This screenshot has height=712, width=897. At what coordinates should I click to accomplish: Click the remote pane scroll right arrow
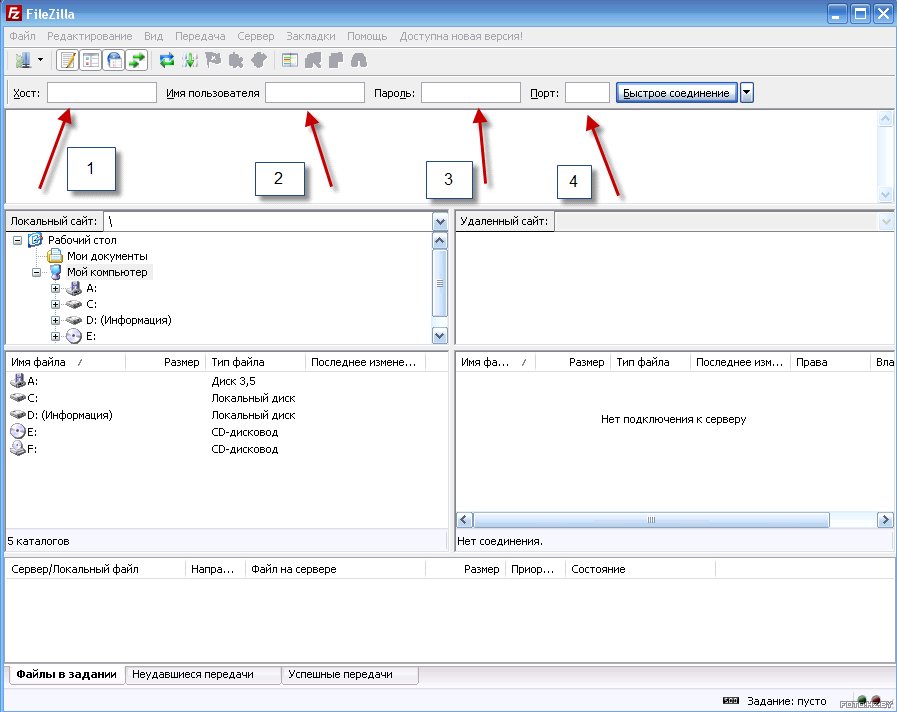tap(885, 520)
